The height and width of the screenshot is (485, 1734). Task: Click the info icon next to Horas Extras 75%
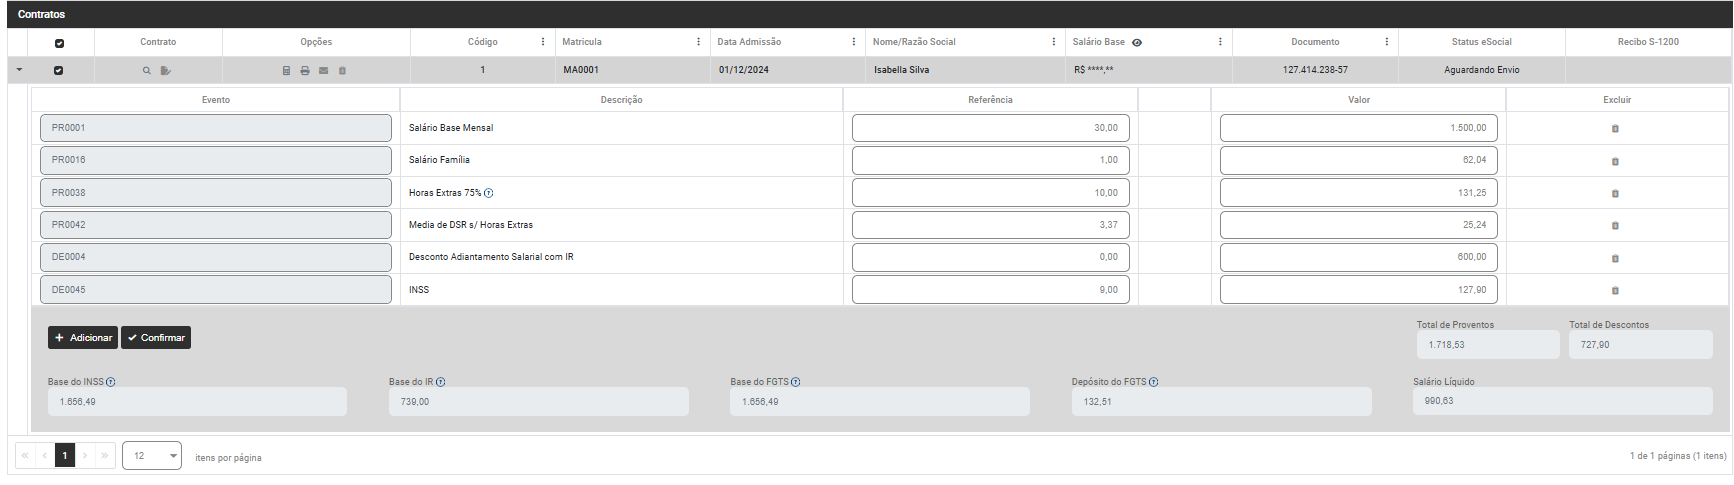489,193
